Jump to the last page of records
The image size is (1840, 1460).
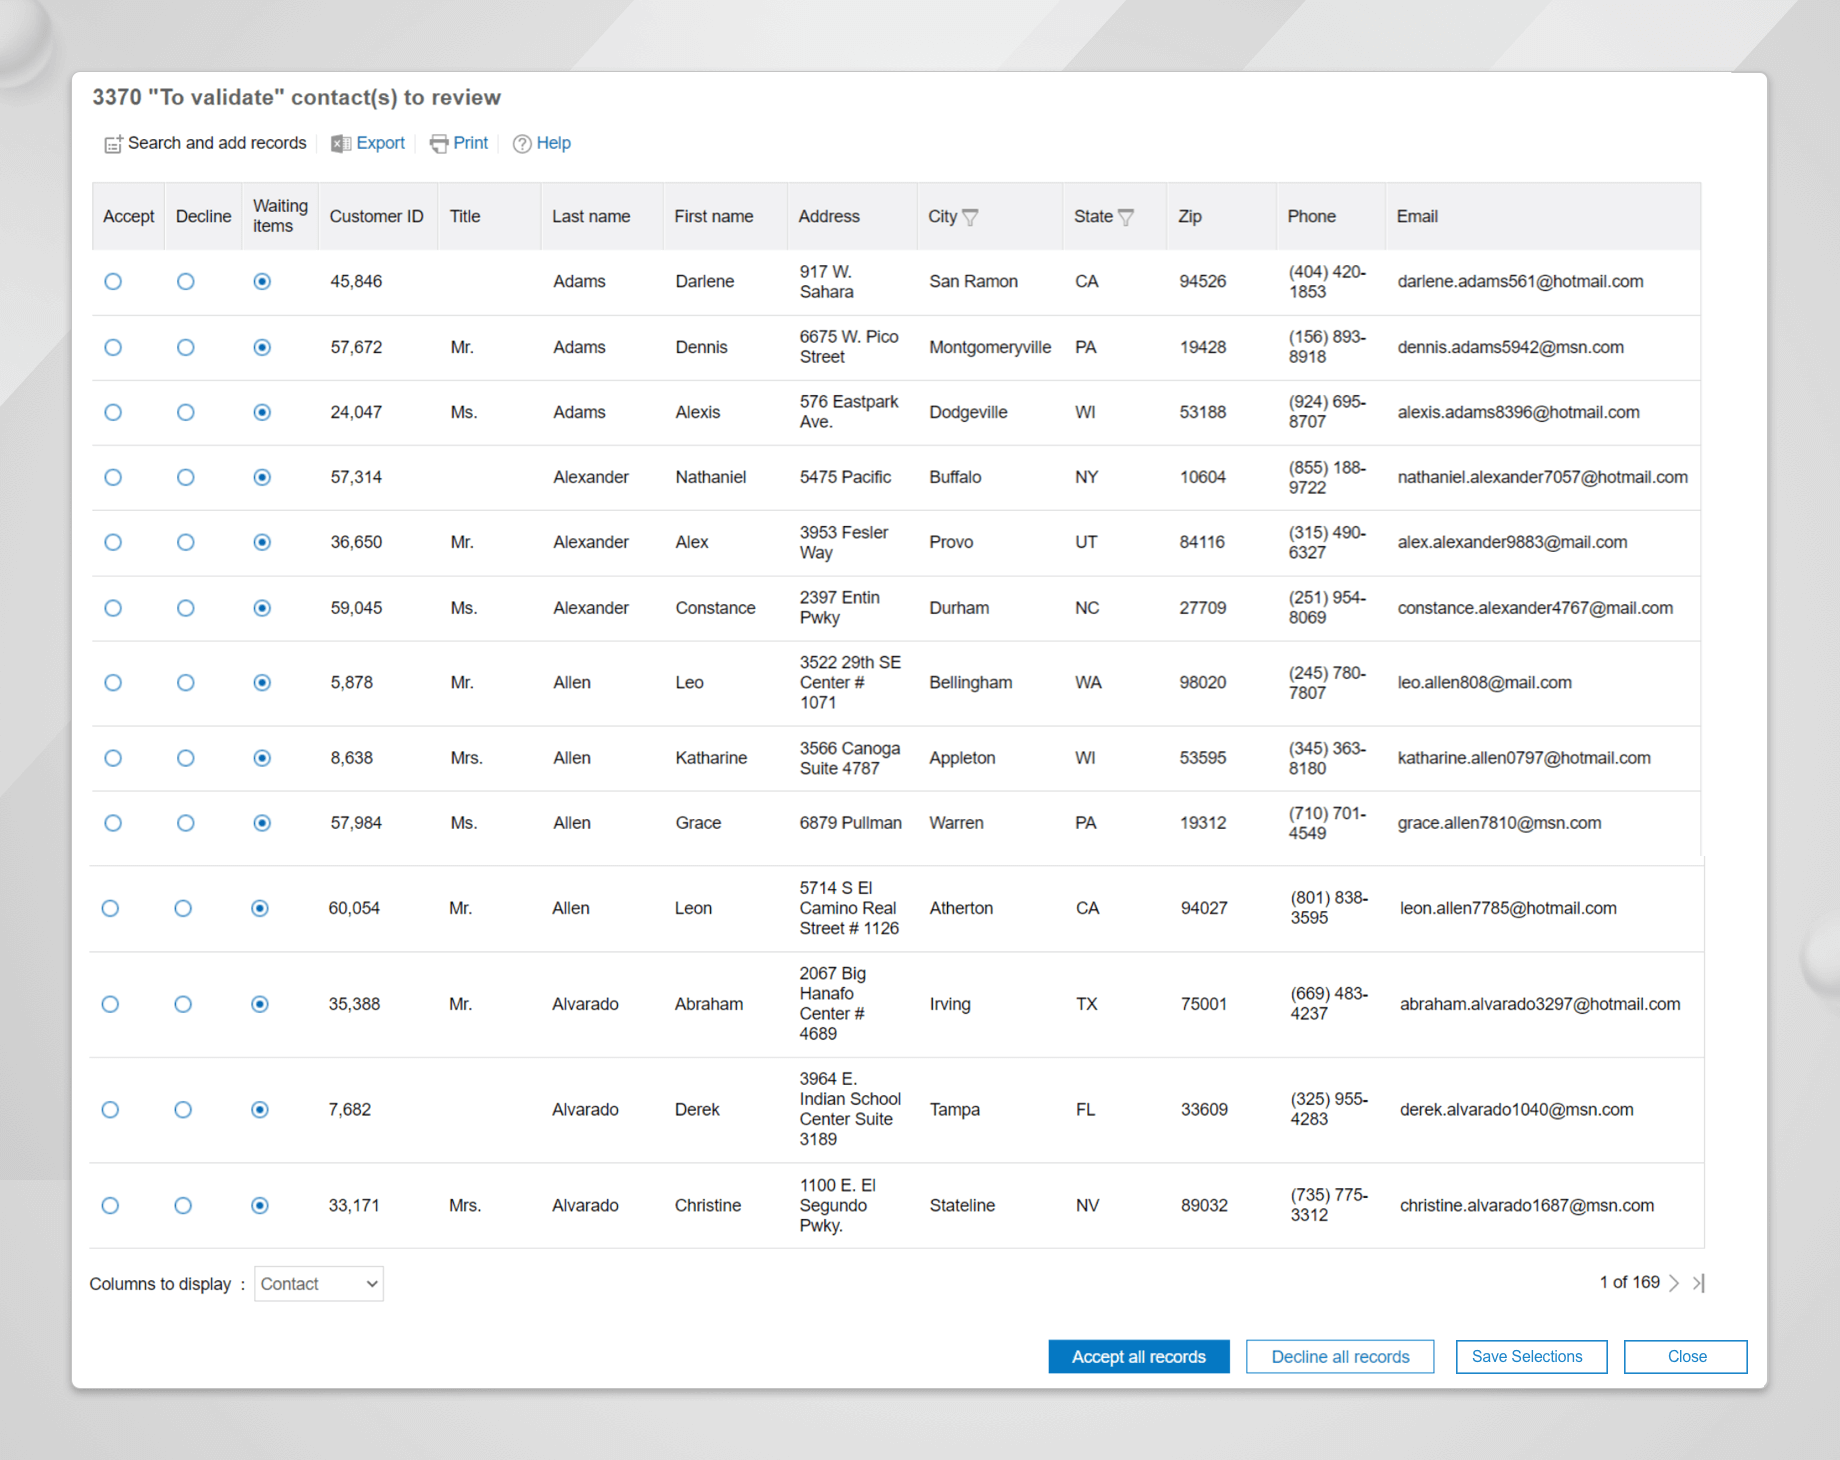(1699, 1283)
